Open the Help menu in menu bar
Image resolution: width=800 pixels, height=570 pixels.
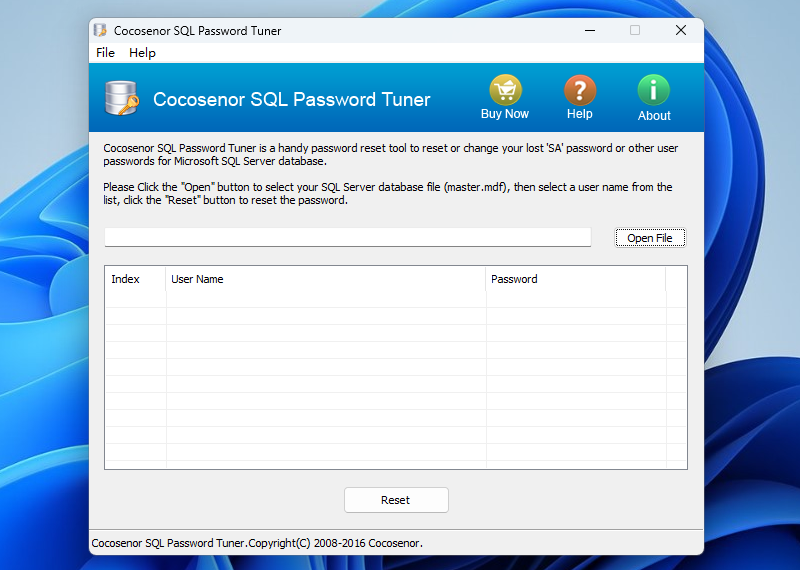142,53
